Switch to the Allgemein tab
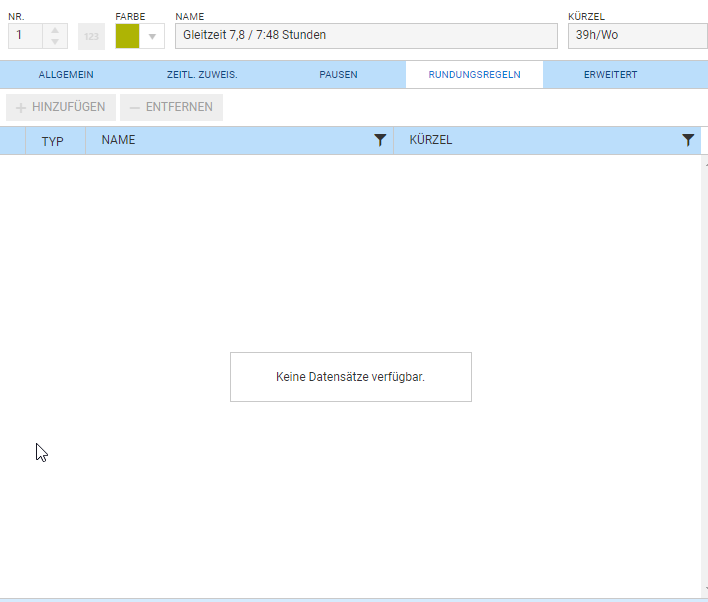 pos(66,75)
